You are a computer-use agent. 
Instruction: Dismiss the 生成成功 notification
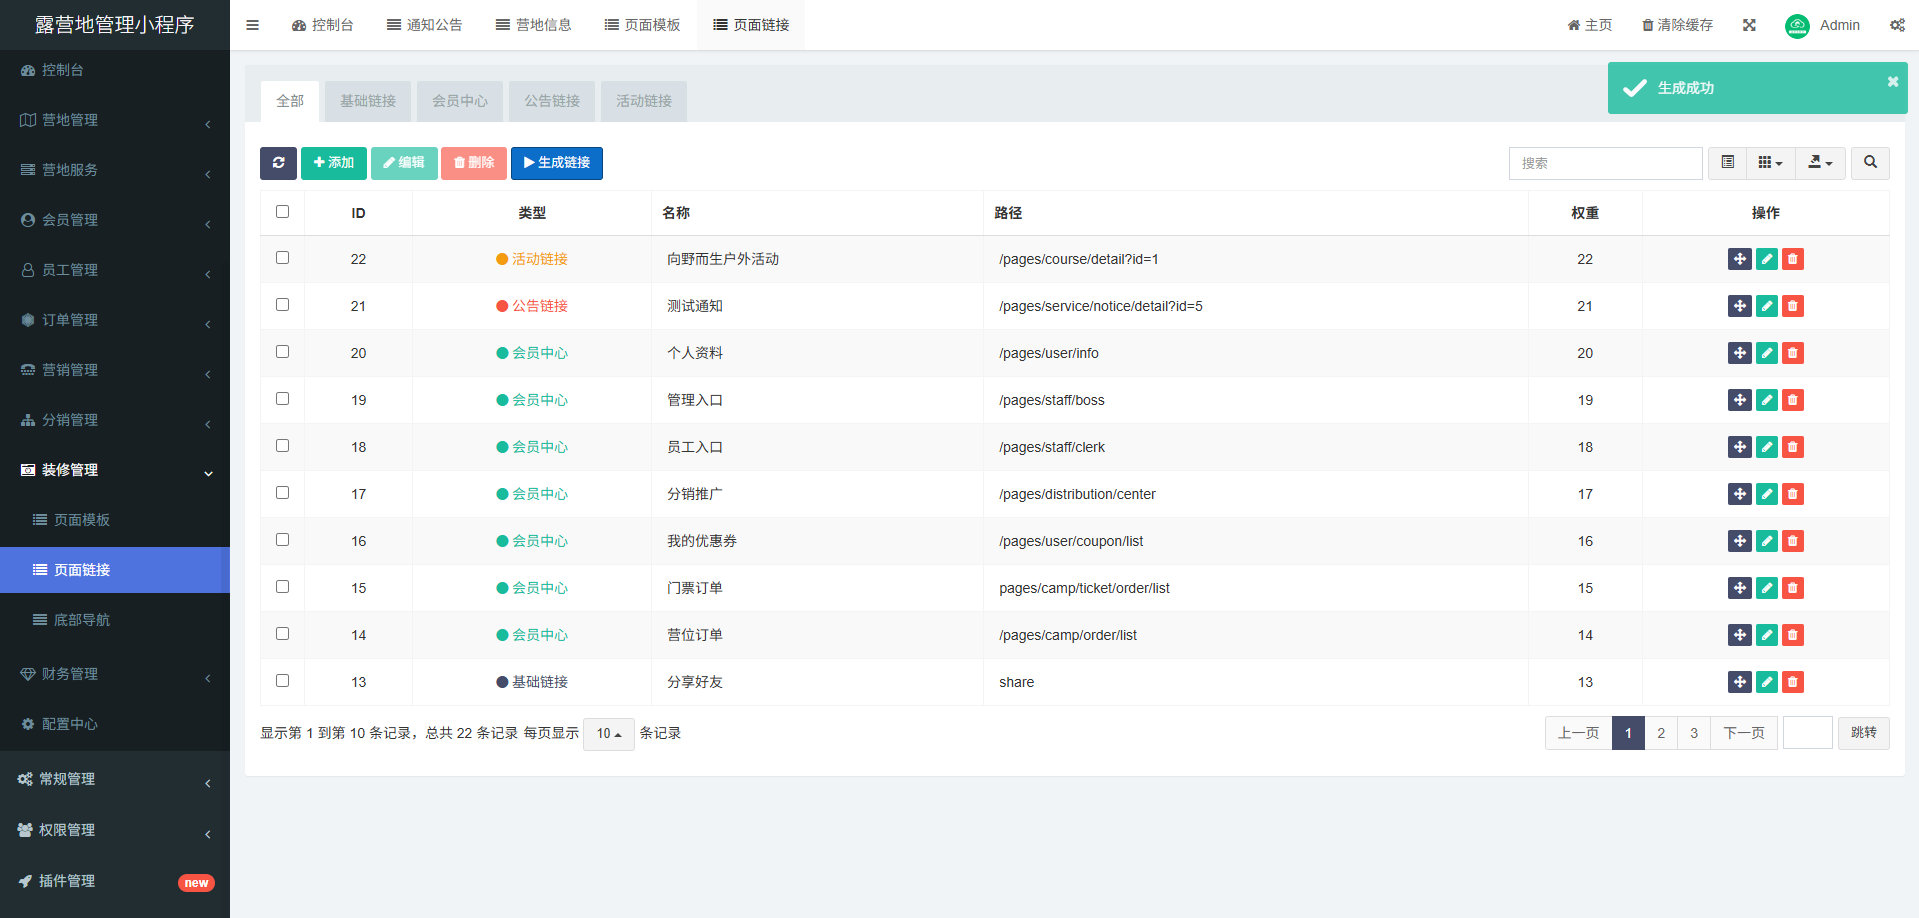pos(1892,82)
